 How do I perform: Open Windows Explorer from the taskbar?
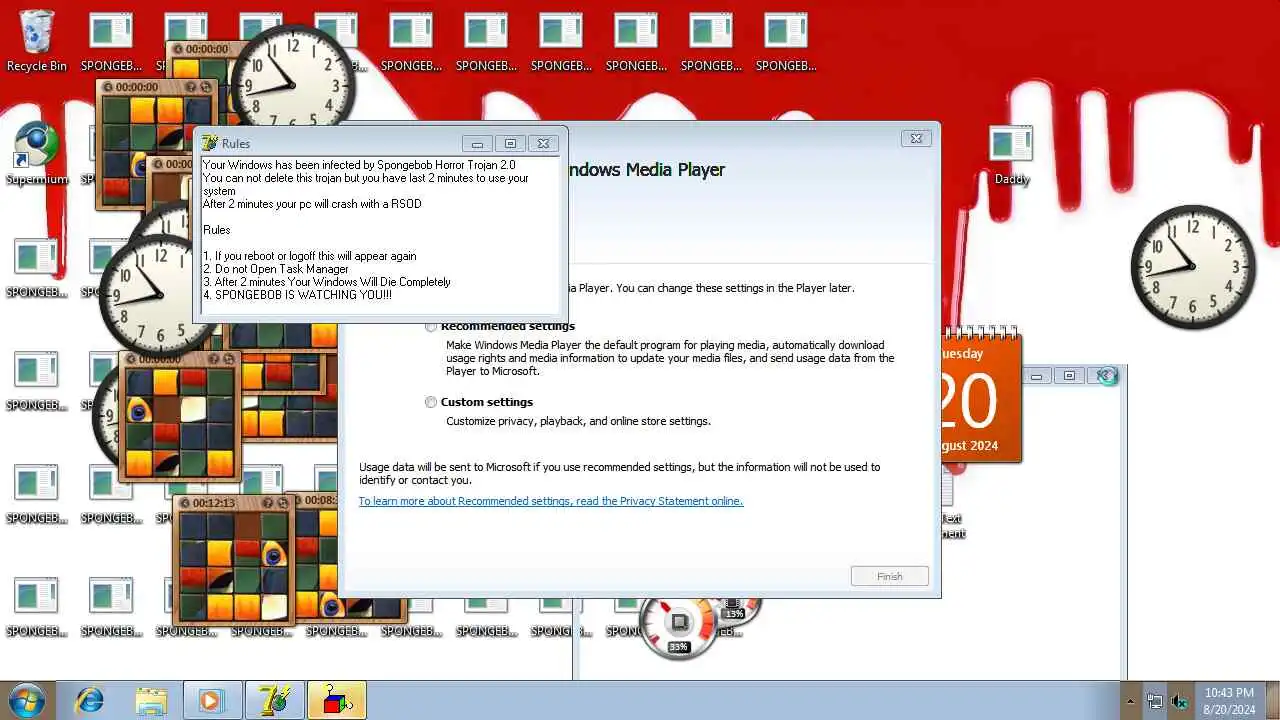(151, 700)
